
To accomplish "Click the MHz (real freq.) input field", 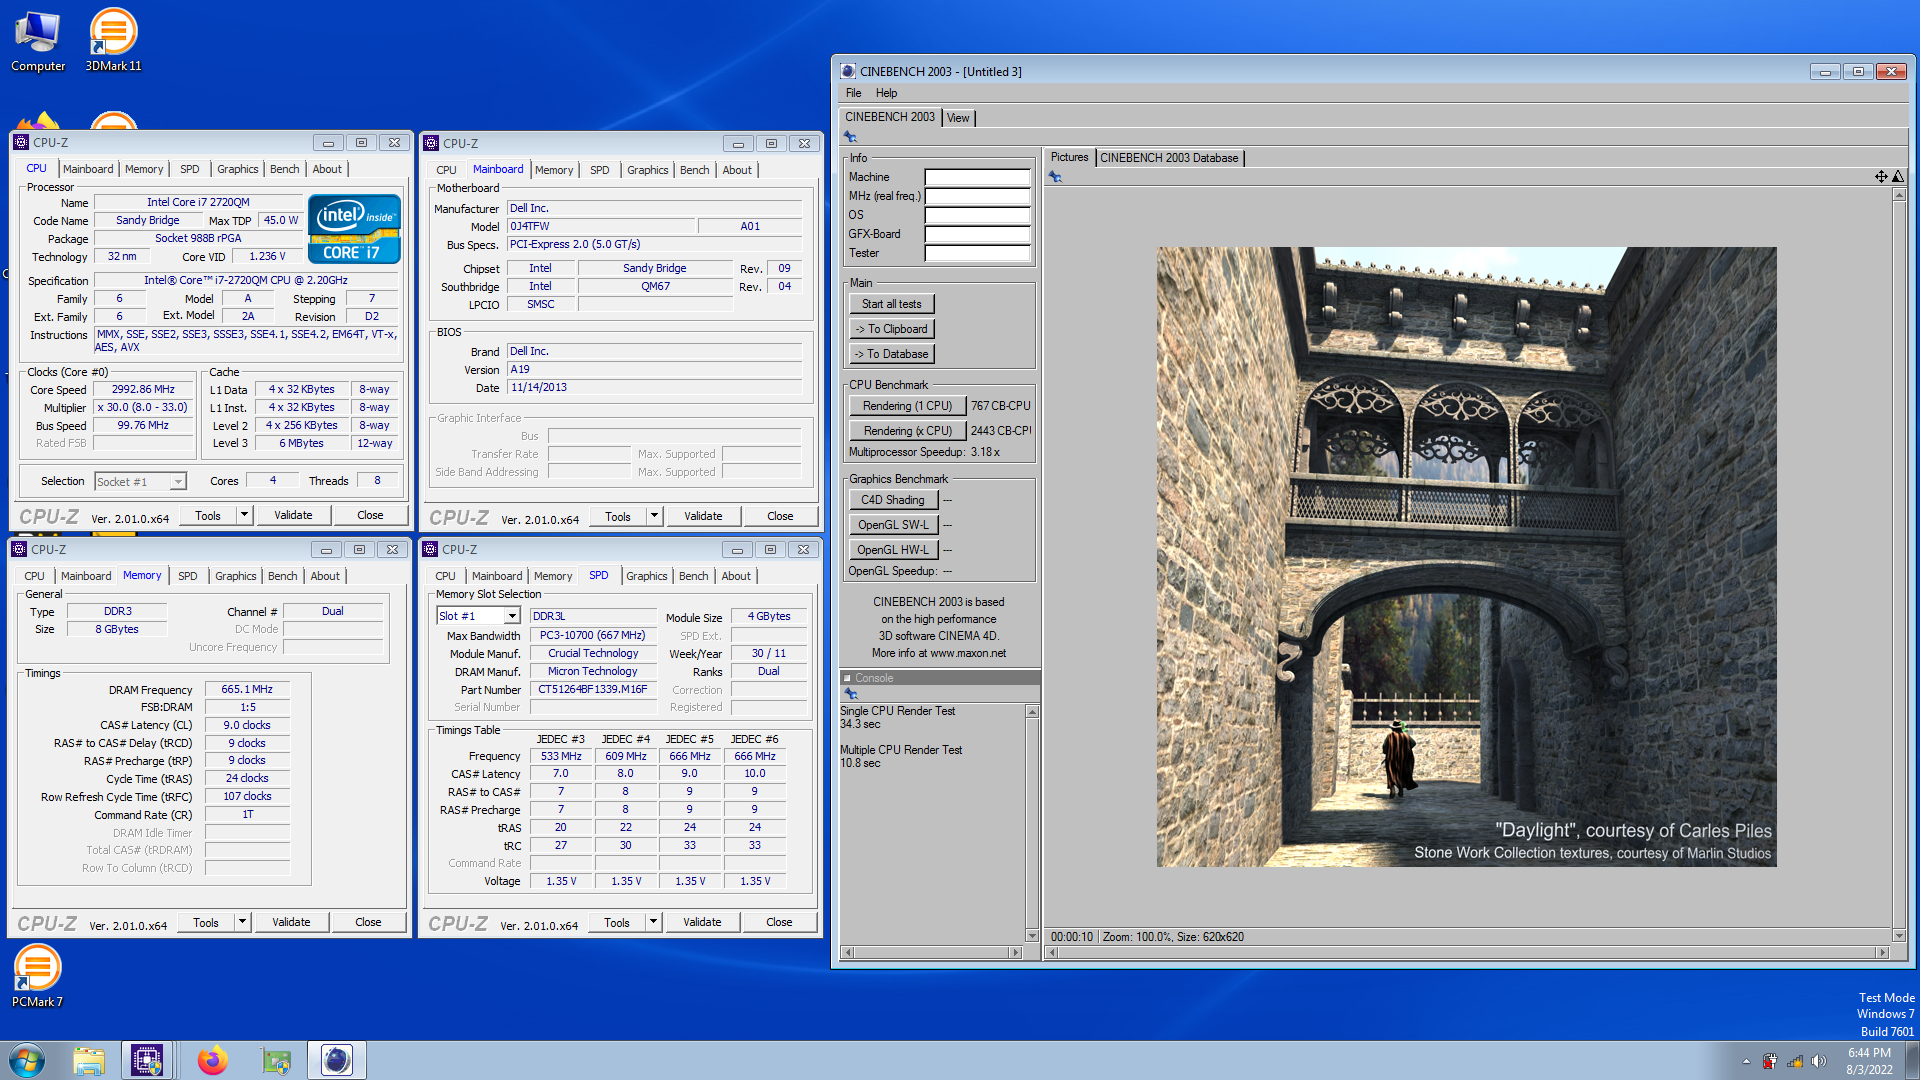I will (x=977, y=196).
